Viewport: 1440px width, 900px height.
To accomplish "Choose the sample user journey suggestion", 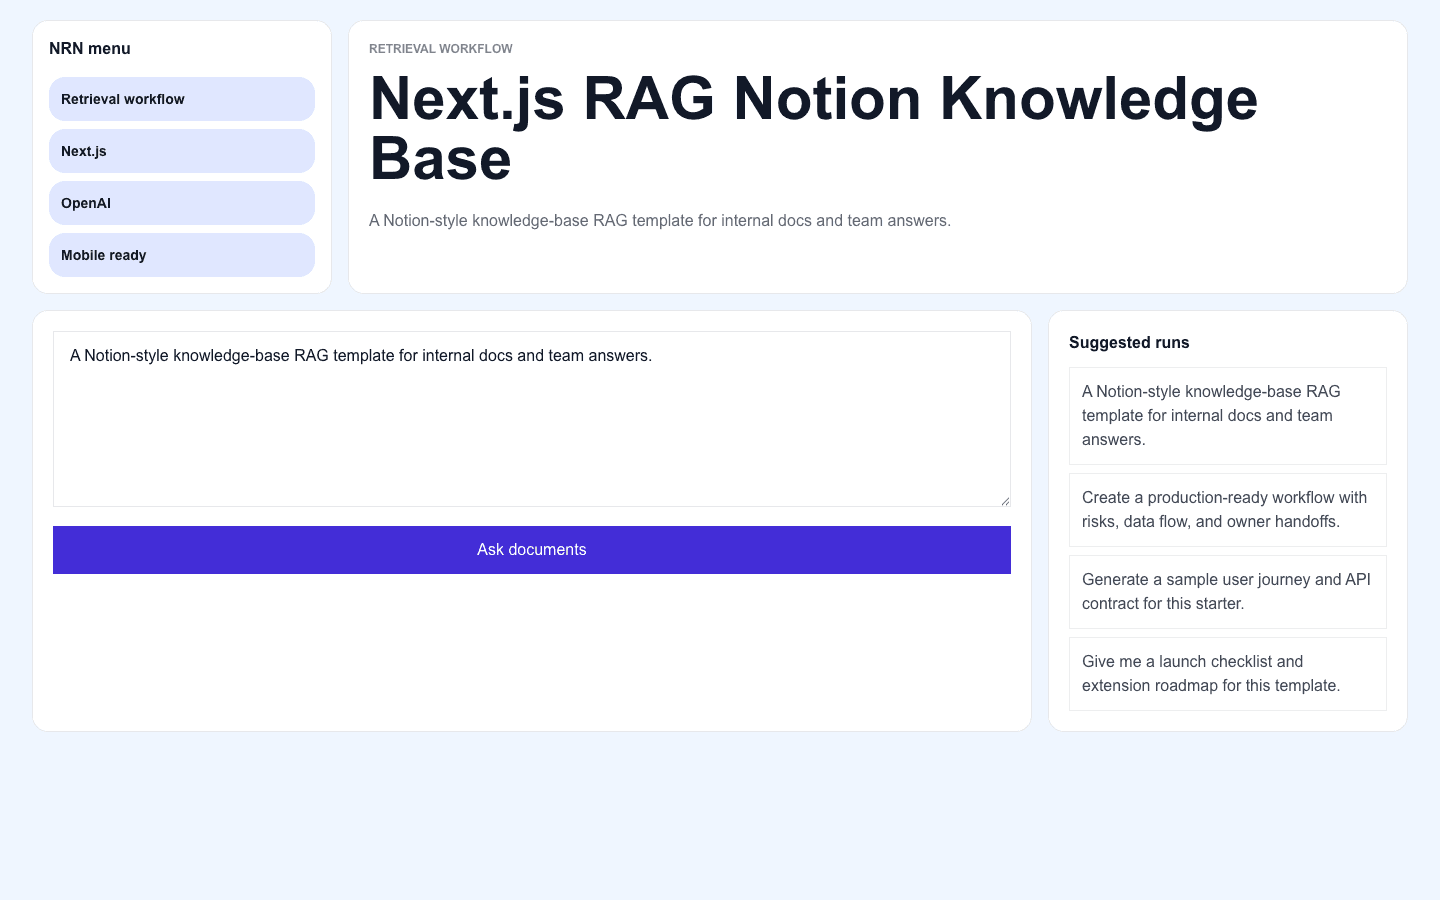I will coord(1228,592).
